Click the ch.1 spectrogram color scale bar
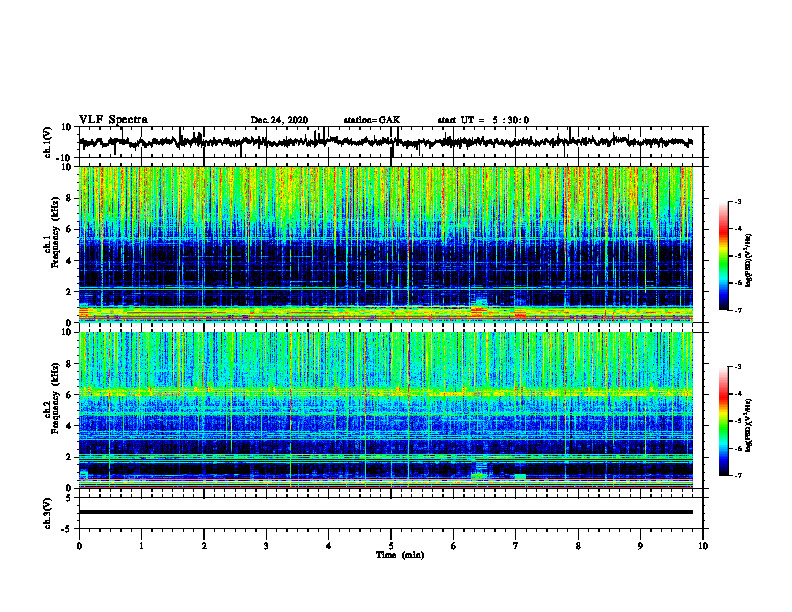 click(723, 256)
